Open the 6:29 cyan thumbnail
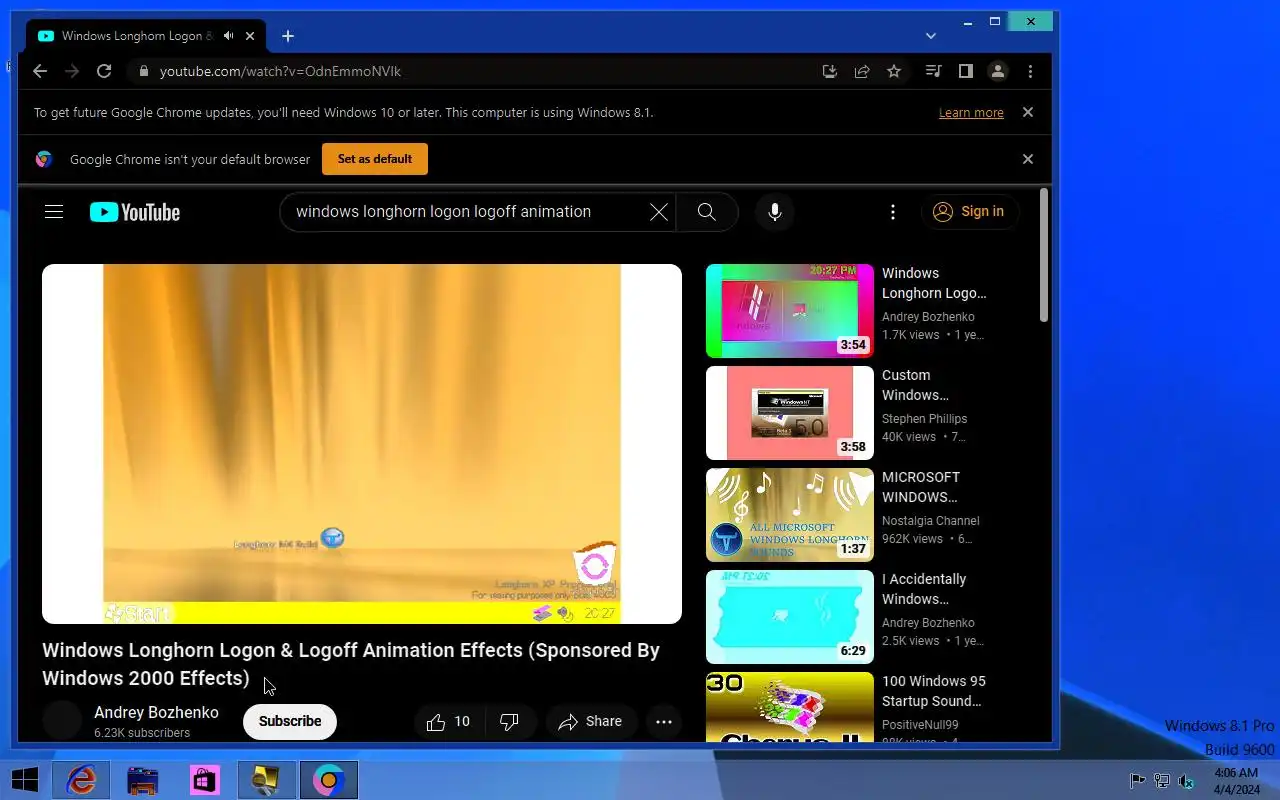The image size is (1280, 800). tap(790, 617)
